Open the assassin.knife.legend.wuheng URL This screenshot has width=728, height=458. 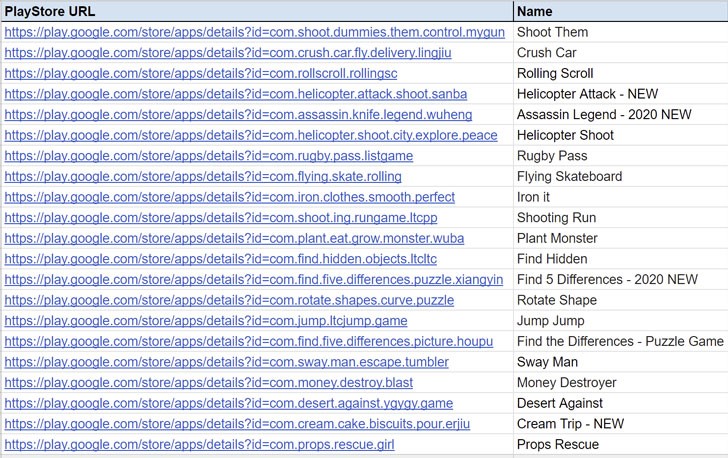(x=238, y=114)
